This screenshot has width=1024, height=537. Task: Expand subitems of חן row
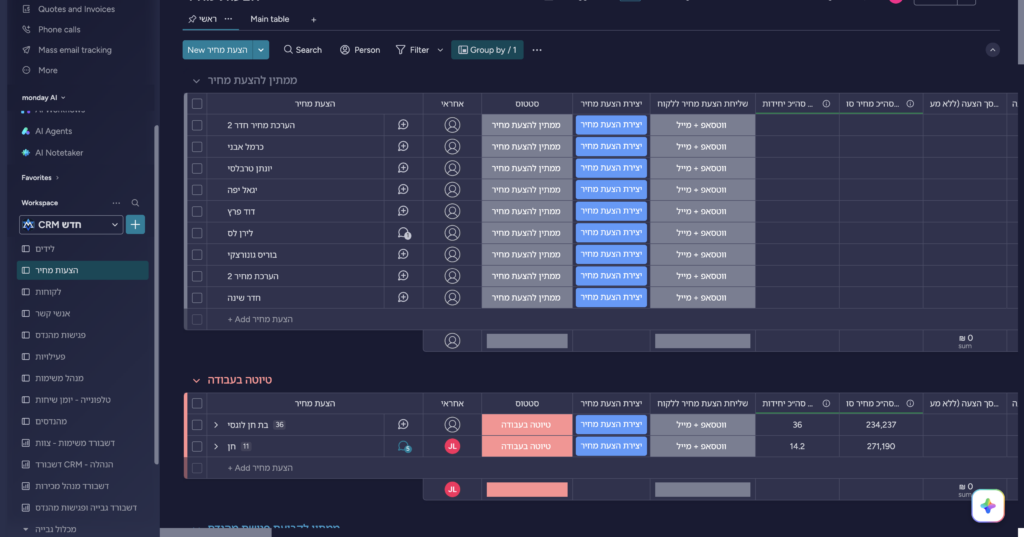216,446
